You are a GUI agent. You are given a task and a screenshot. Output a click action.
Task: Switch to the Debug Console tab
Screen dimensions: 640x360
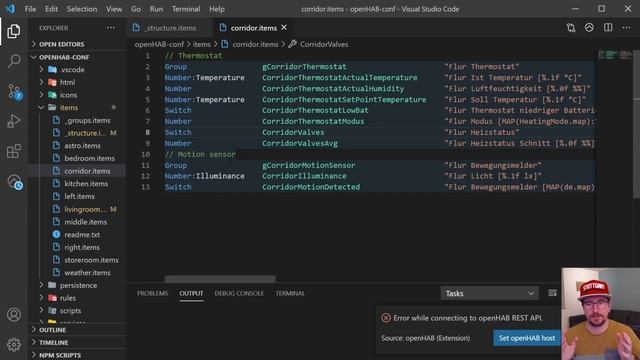[x=239, y=293]
